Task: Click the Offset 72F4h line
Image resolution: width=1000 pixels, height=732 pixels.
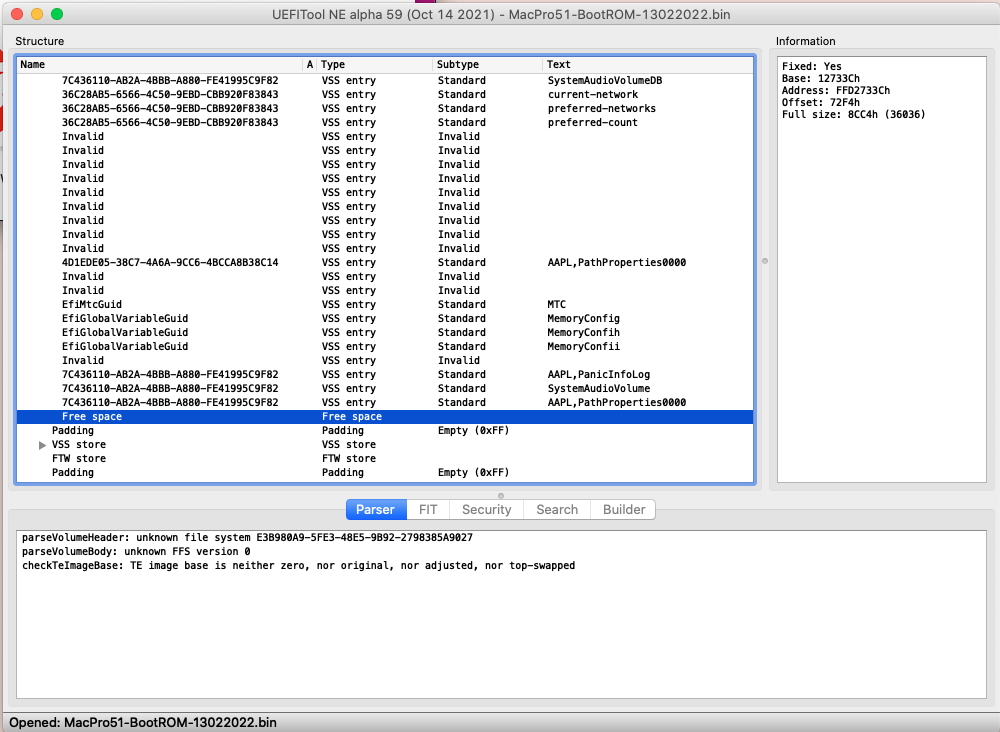Action: pyautogui.click(x=821, y=103)
